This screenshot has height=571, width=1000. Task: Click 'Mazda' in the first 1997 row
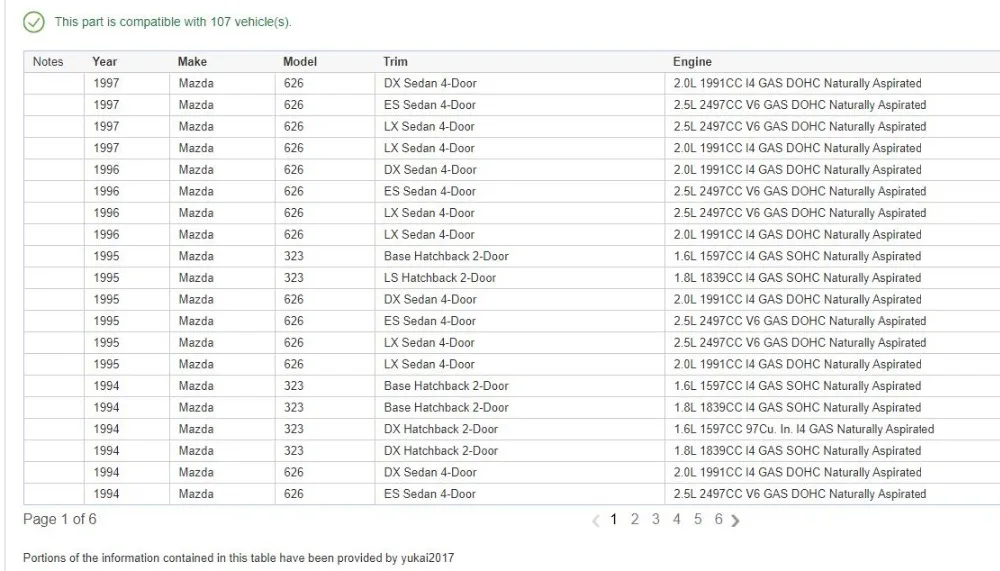[x=196, y=84]
